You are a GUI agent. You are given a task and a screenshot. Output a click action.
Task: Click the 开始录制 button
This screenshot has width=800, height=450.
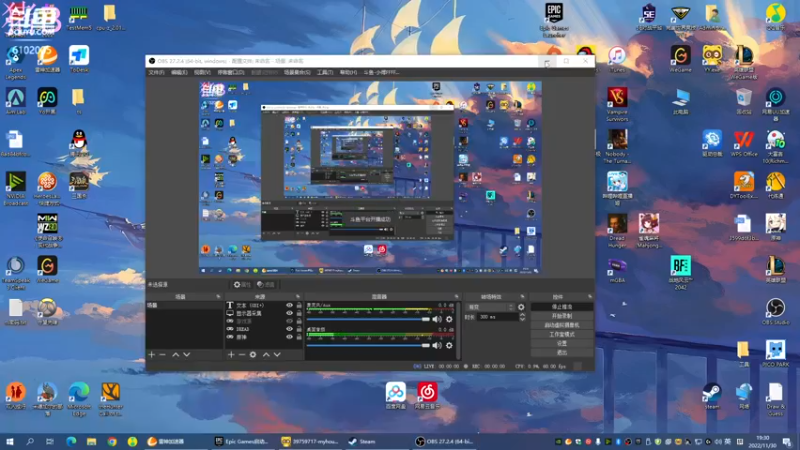[562, 316]
